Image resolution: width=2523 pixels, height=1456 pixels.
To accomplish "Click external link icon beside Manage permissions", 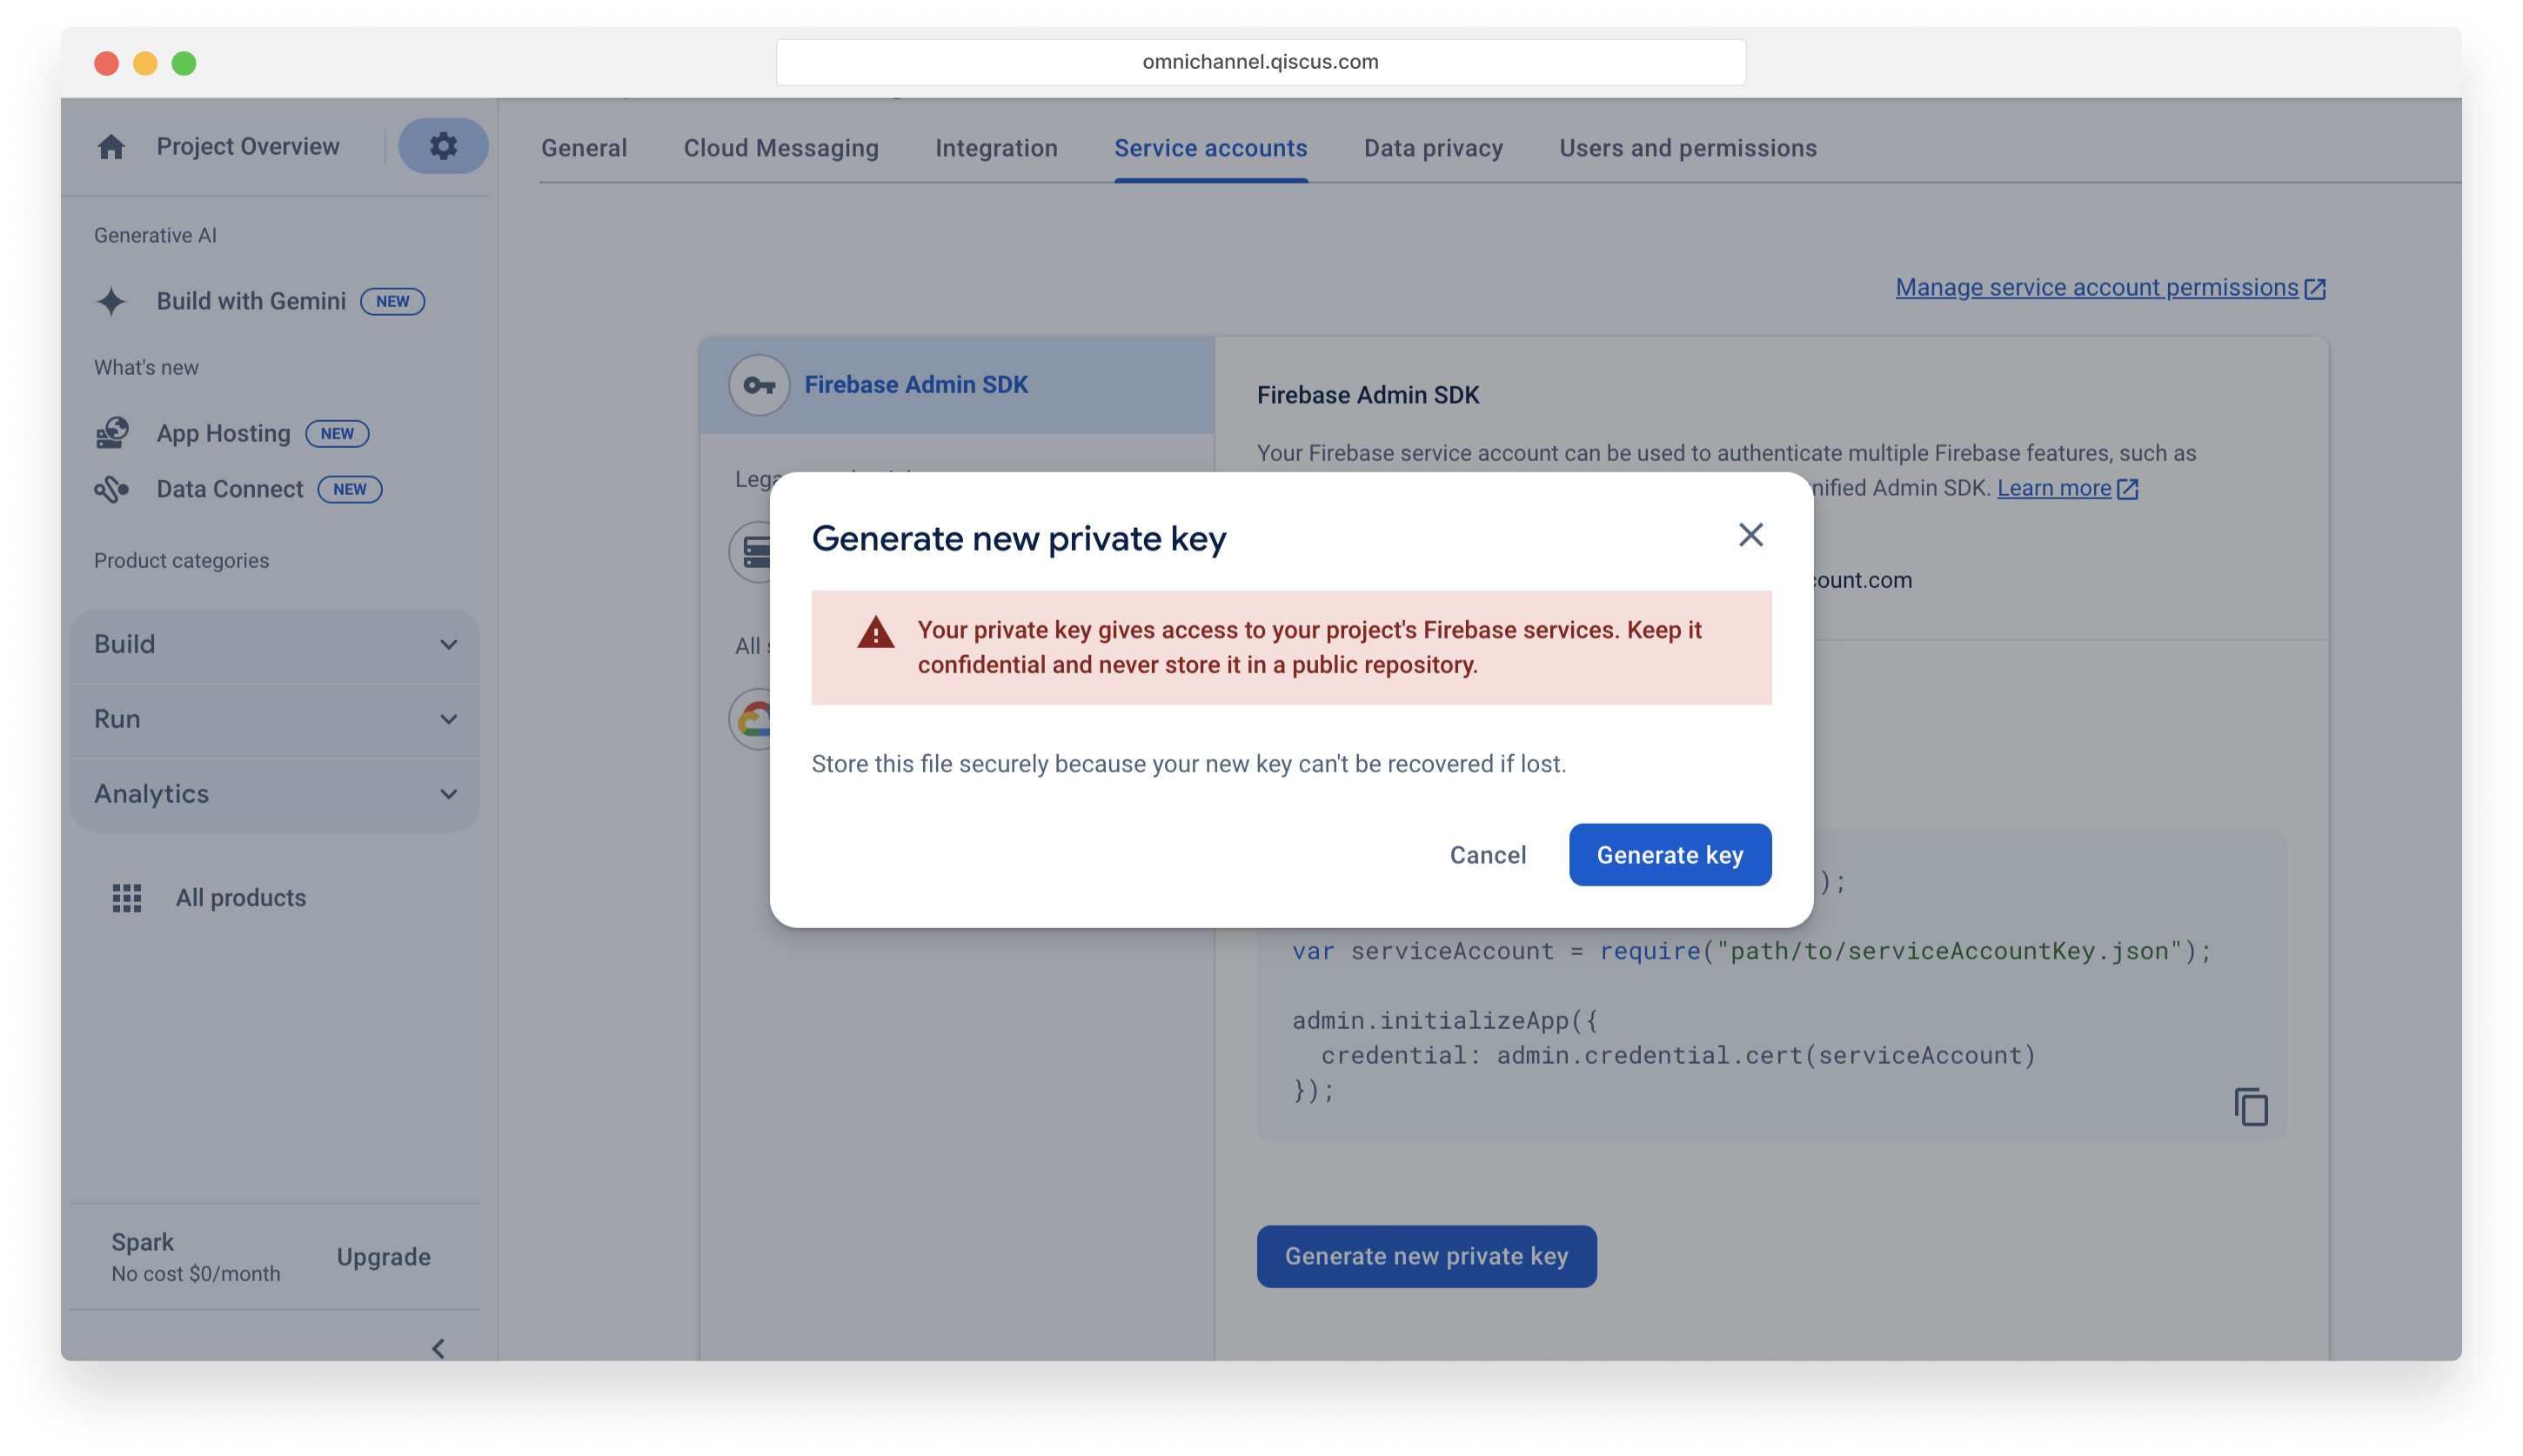I will tap(2315, 289).
